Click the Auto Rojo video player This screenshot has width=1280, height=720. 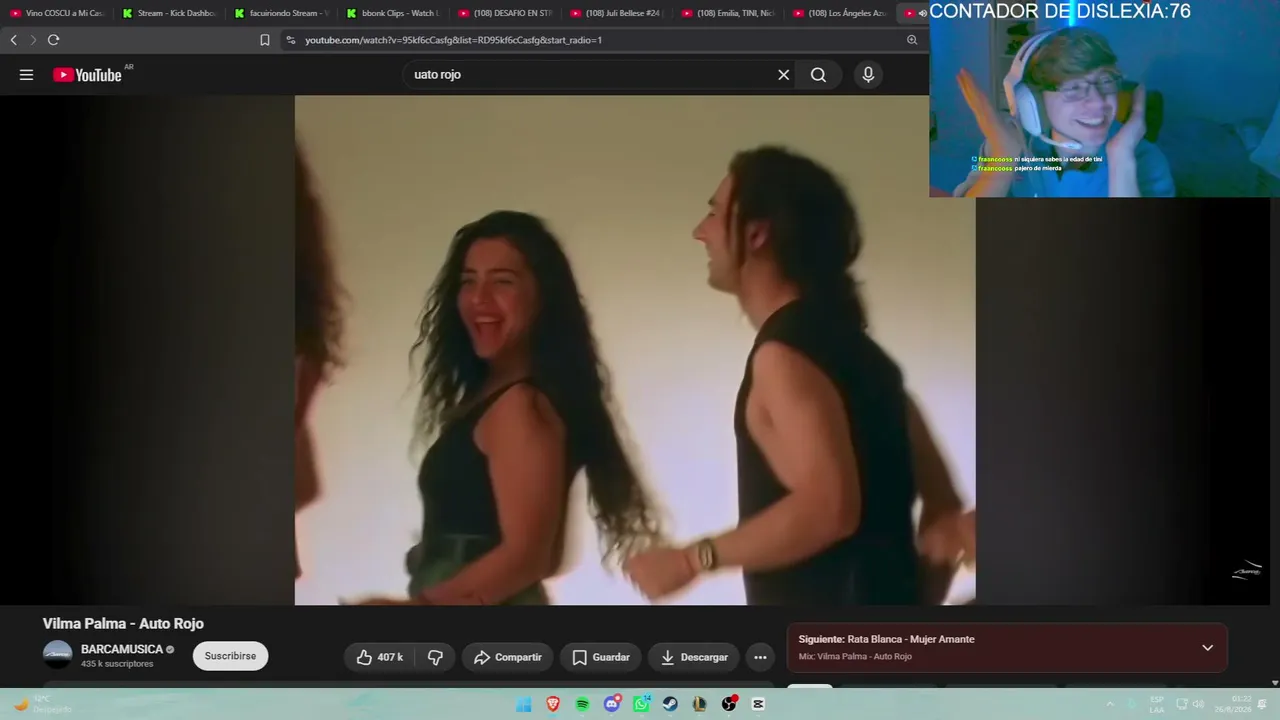coord(635,350)
